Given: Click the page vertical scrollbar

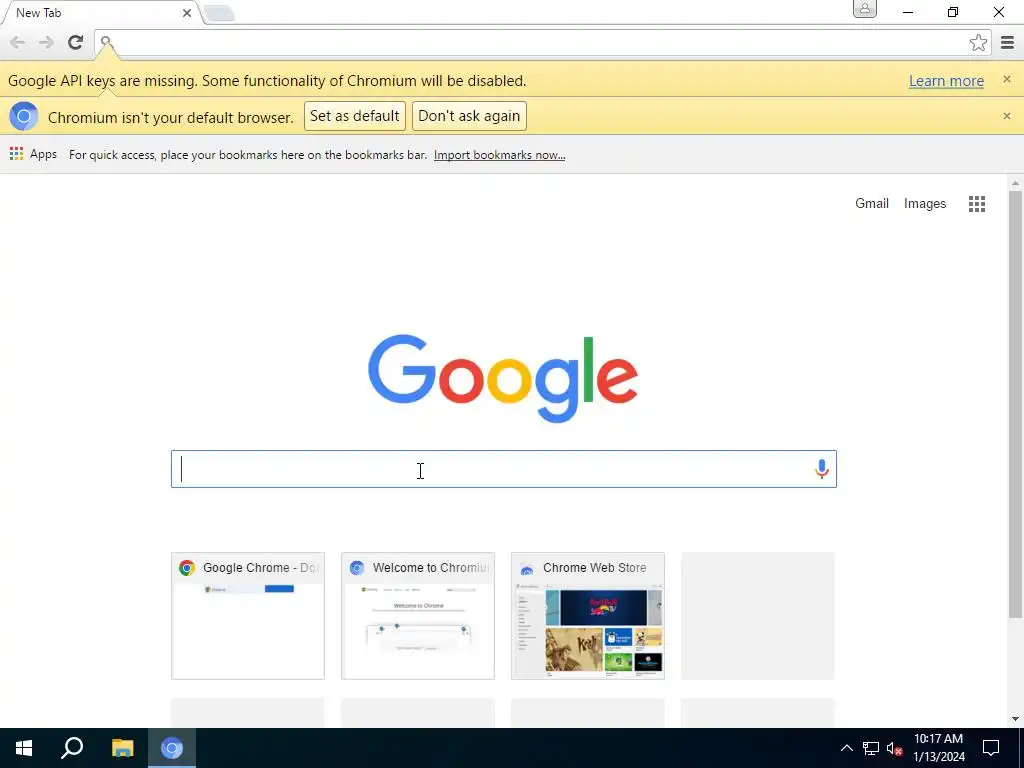Looking at the screenshot, I should pos(1015,404).
